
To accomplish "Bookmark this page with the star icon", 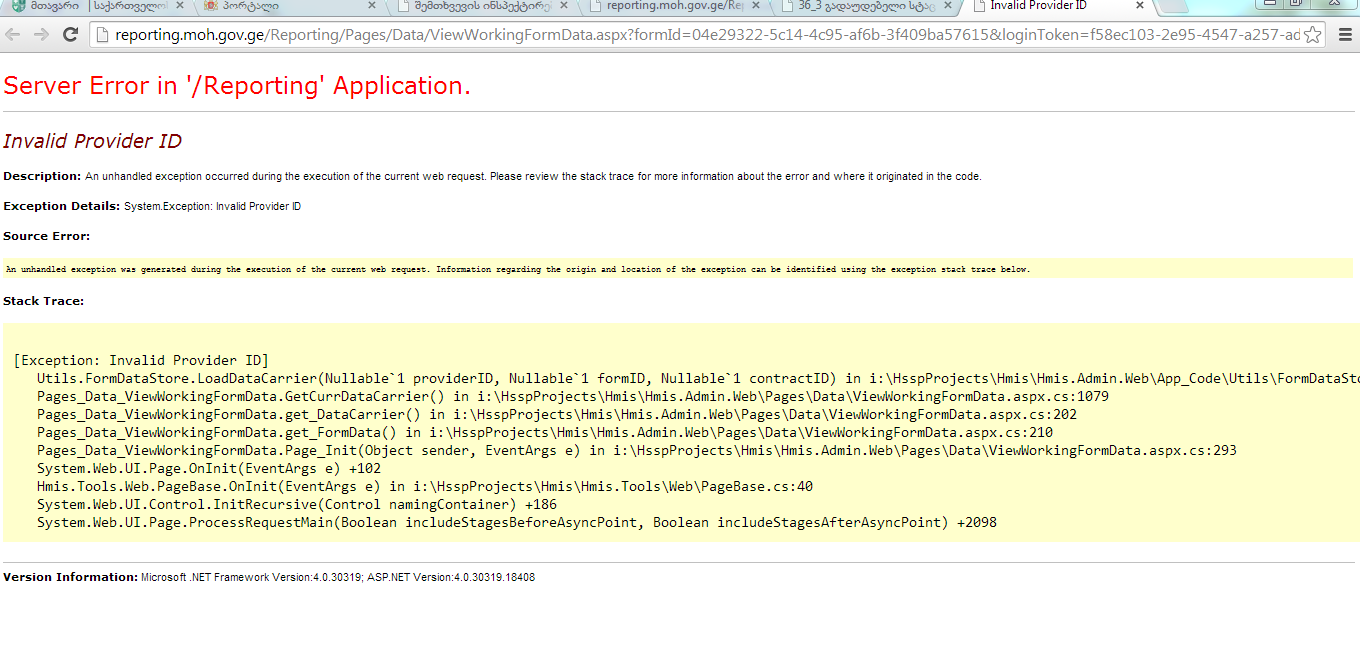I will pos(1313,35).
